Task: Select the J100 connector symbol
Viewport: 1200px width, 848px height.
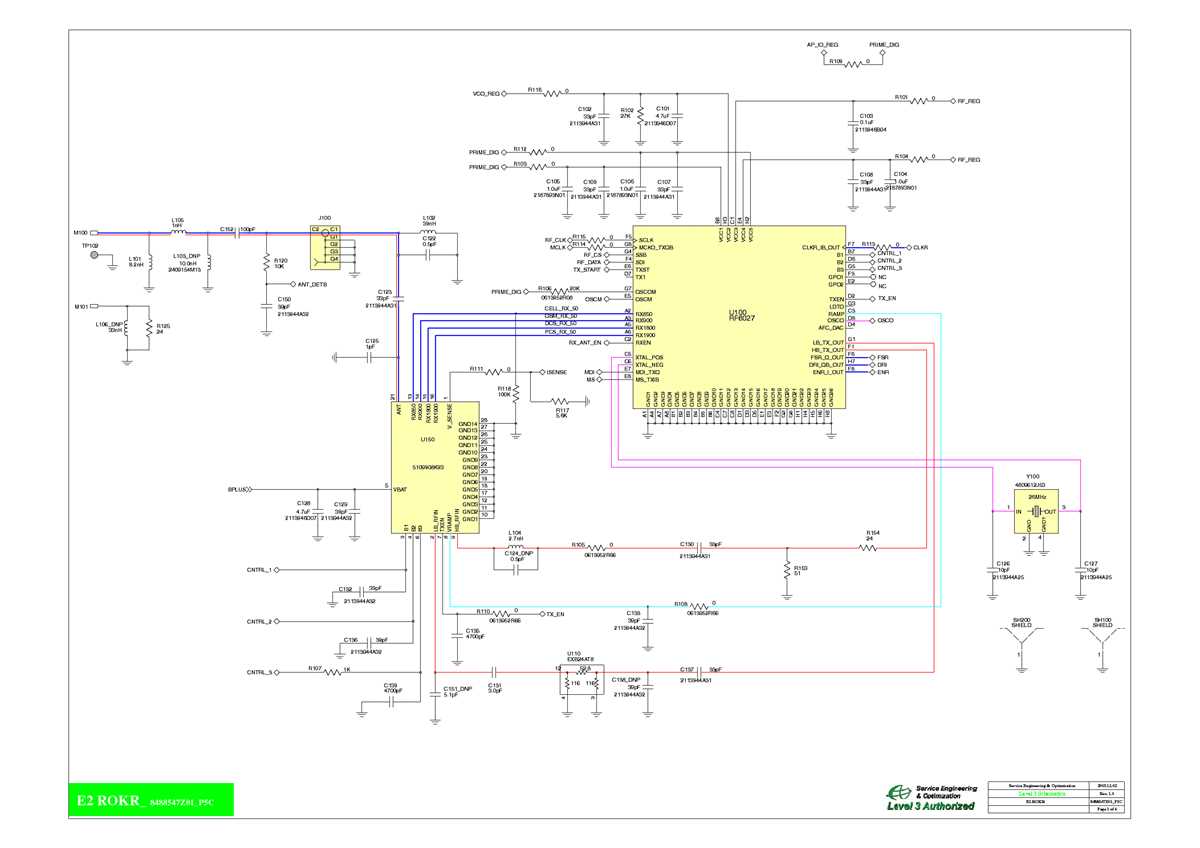Action: [326, 247]
